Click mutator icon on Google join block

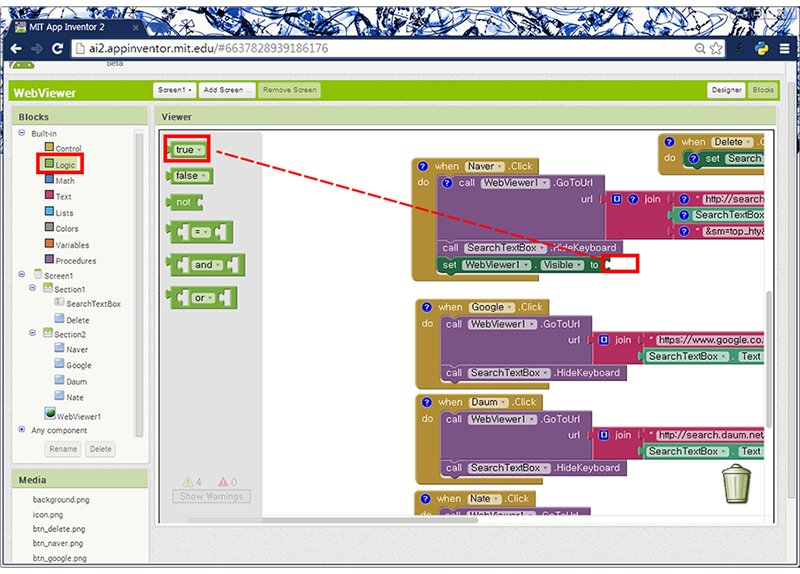coord(604,340)
